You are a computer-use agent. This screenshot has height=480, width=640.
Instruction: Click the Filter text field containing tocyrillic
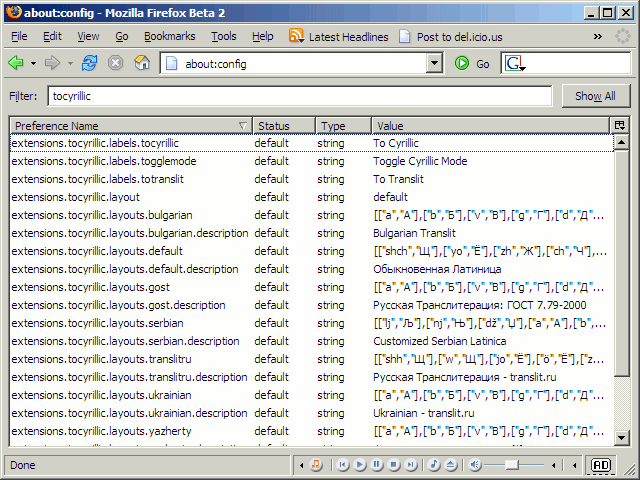(x=300, y=96)
